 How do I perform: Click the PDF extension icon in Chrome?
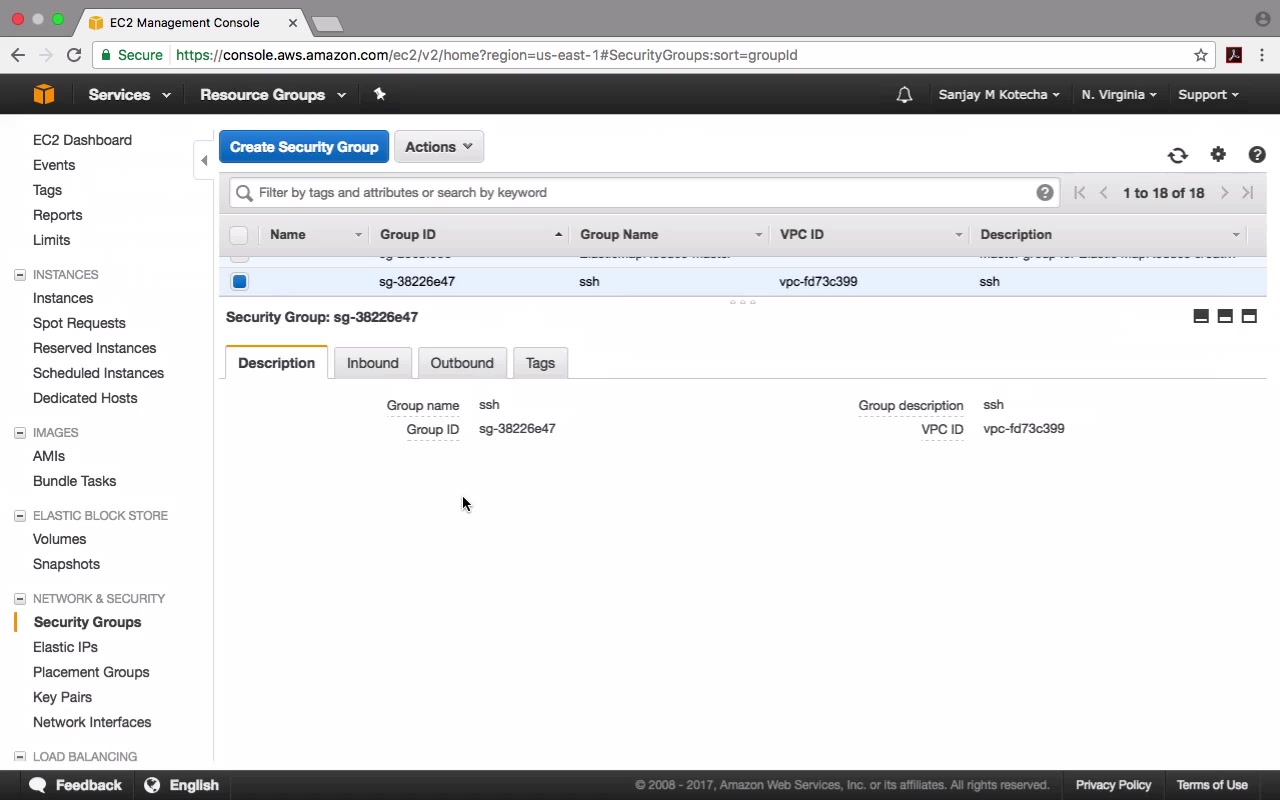click(1234, 55)
